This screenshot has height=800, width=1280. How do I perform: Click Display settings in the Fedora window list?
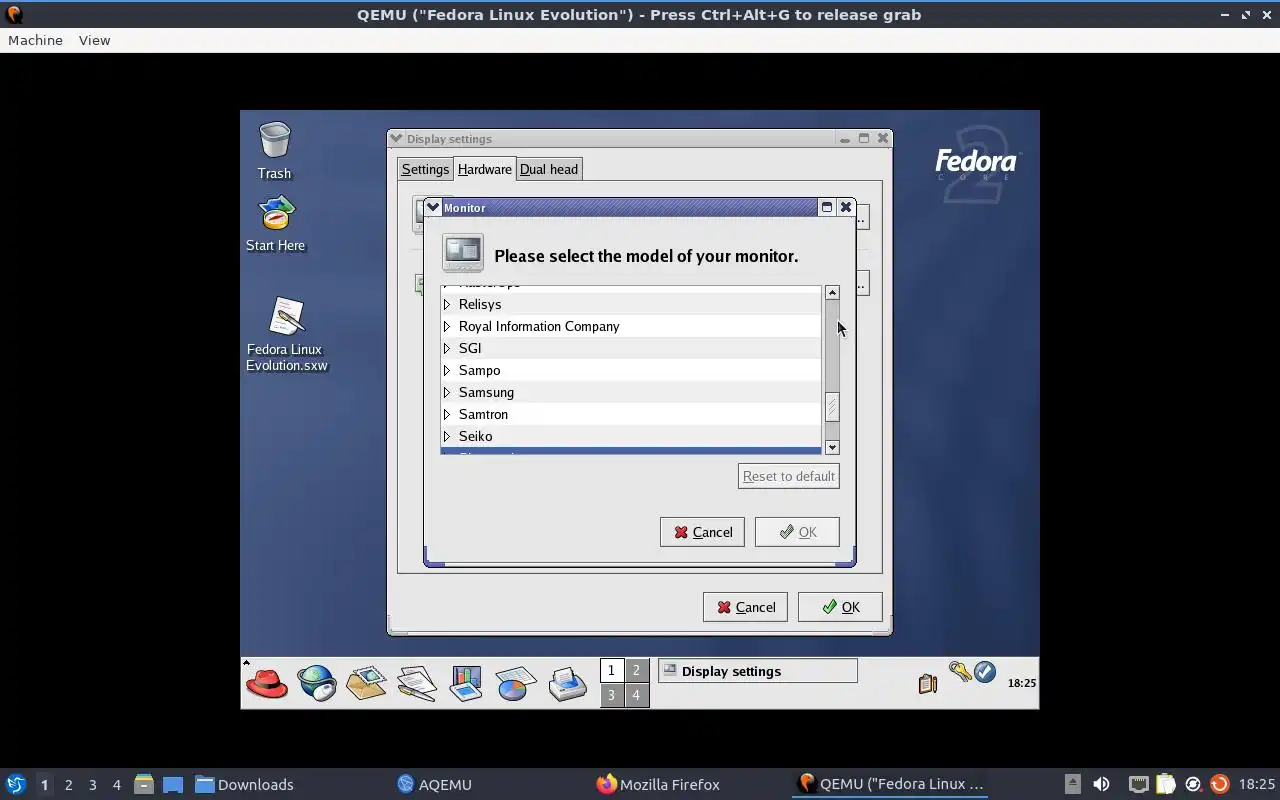[x=757, y=671]
